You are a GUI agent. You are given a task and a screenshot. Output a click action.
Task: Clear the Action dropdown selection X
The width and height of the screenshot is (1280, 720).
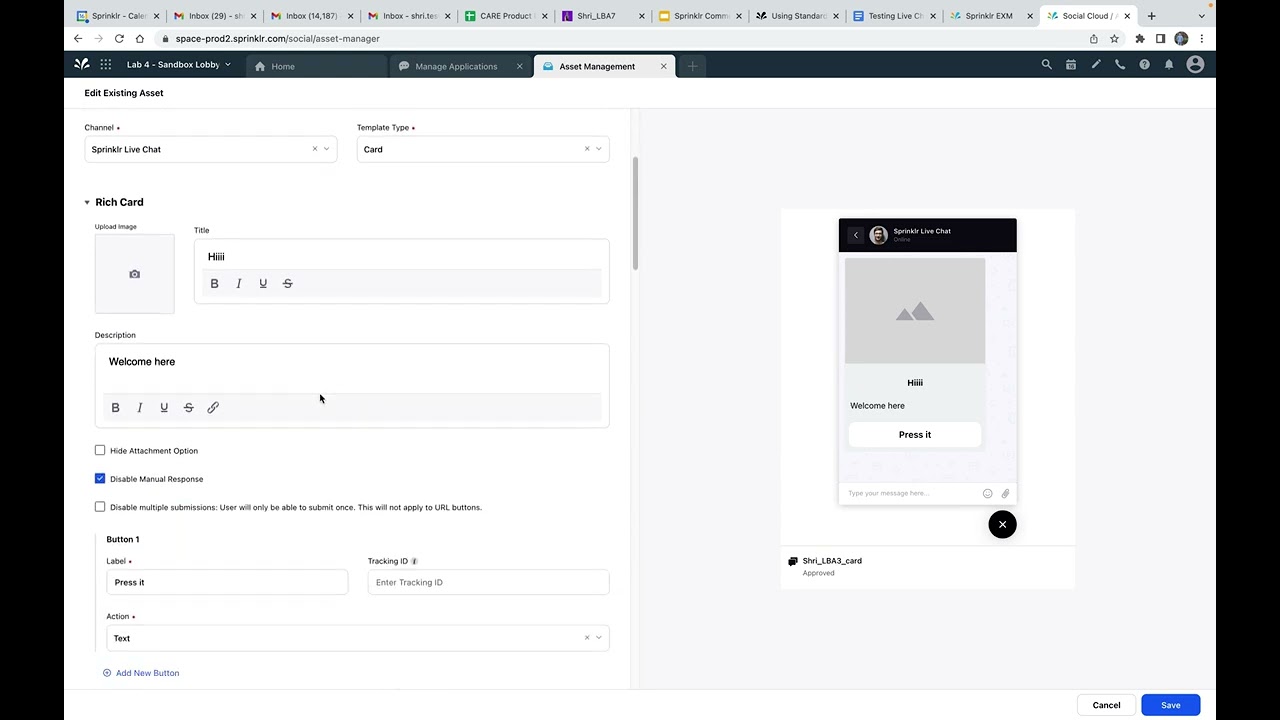(586, 638)
